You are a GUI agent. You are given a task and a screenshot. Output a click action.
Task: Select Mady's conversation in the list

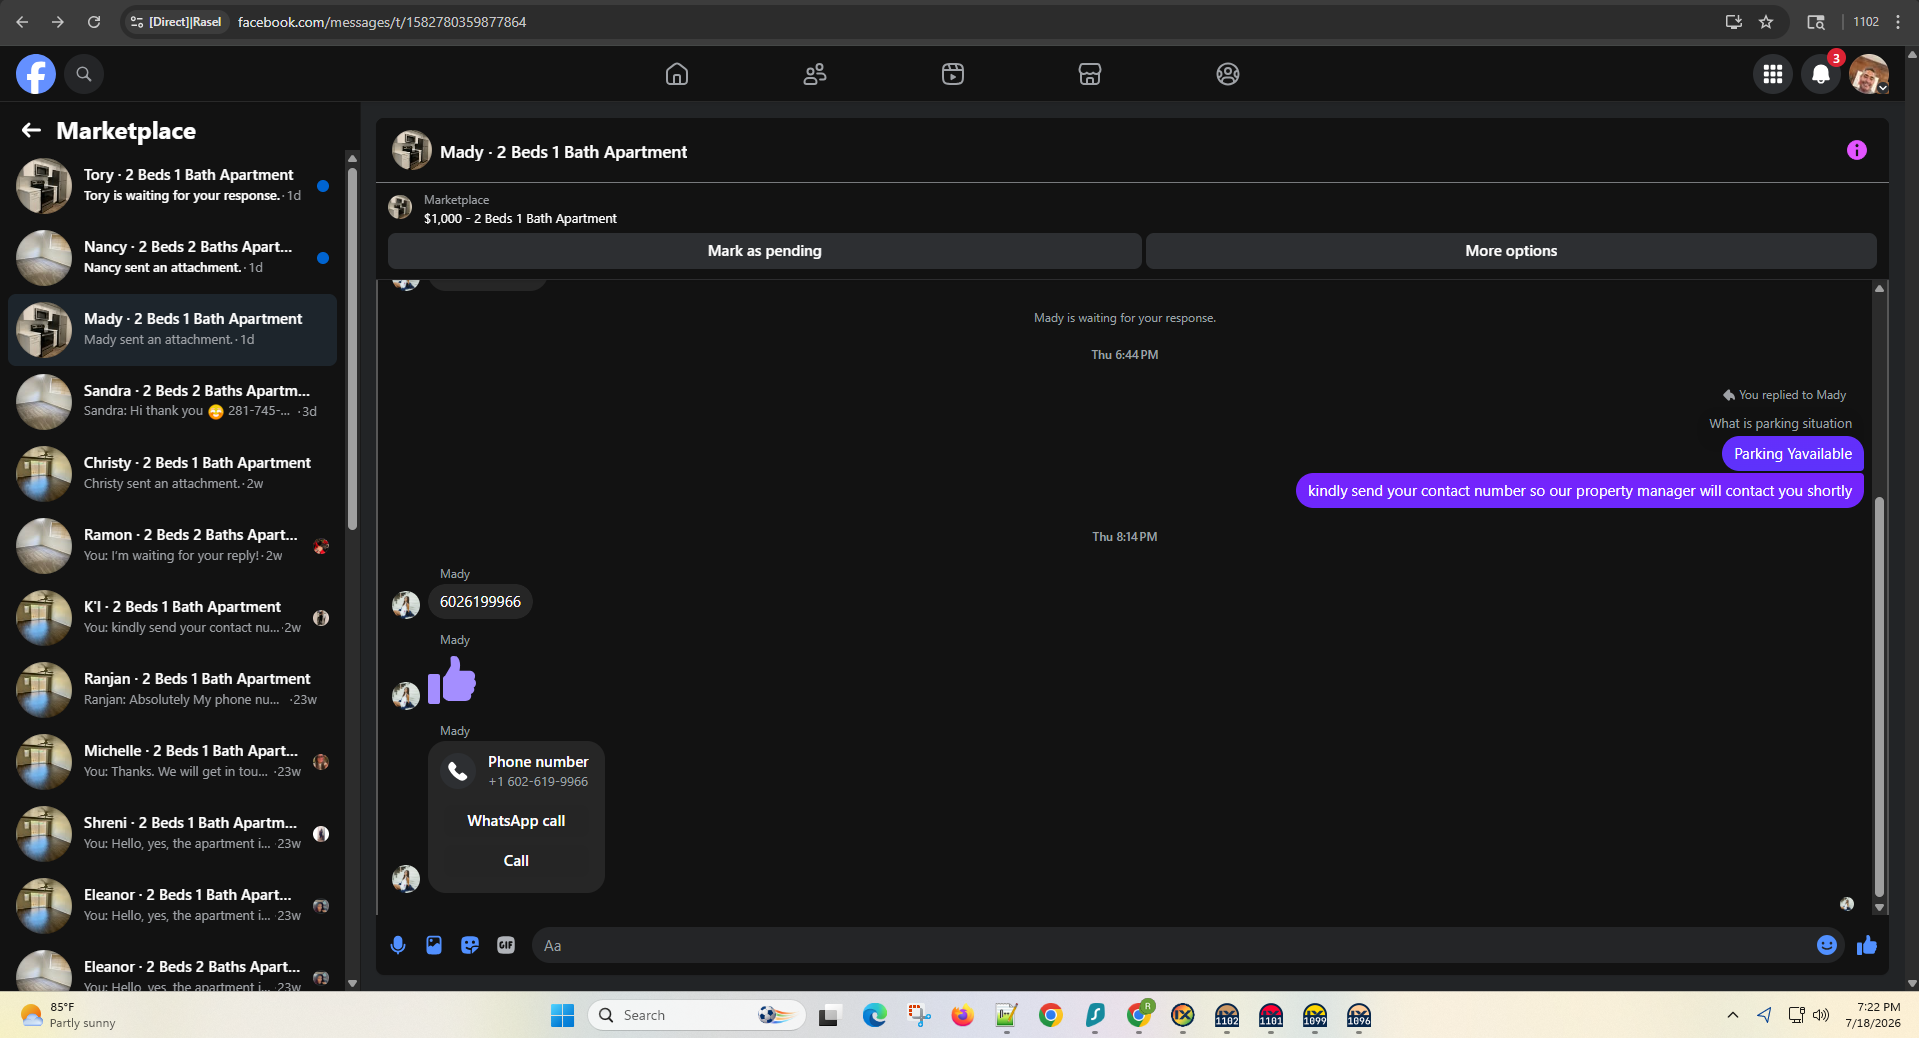pos(172,330)
